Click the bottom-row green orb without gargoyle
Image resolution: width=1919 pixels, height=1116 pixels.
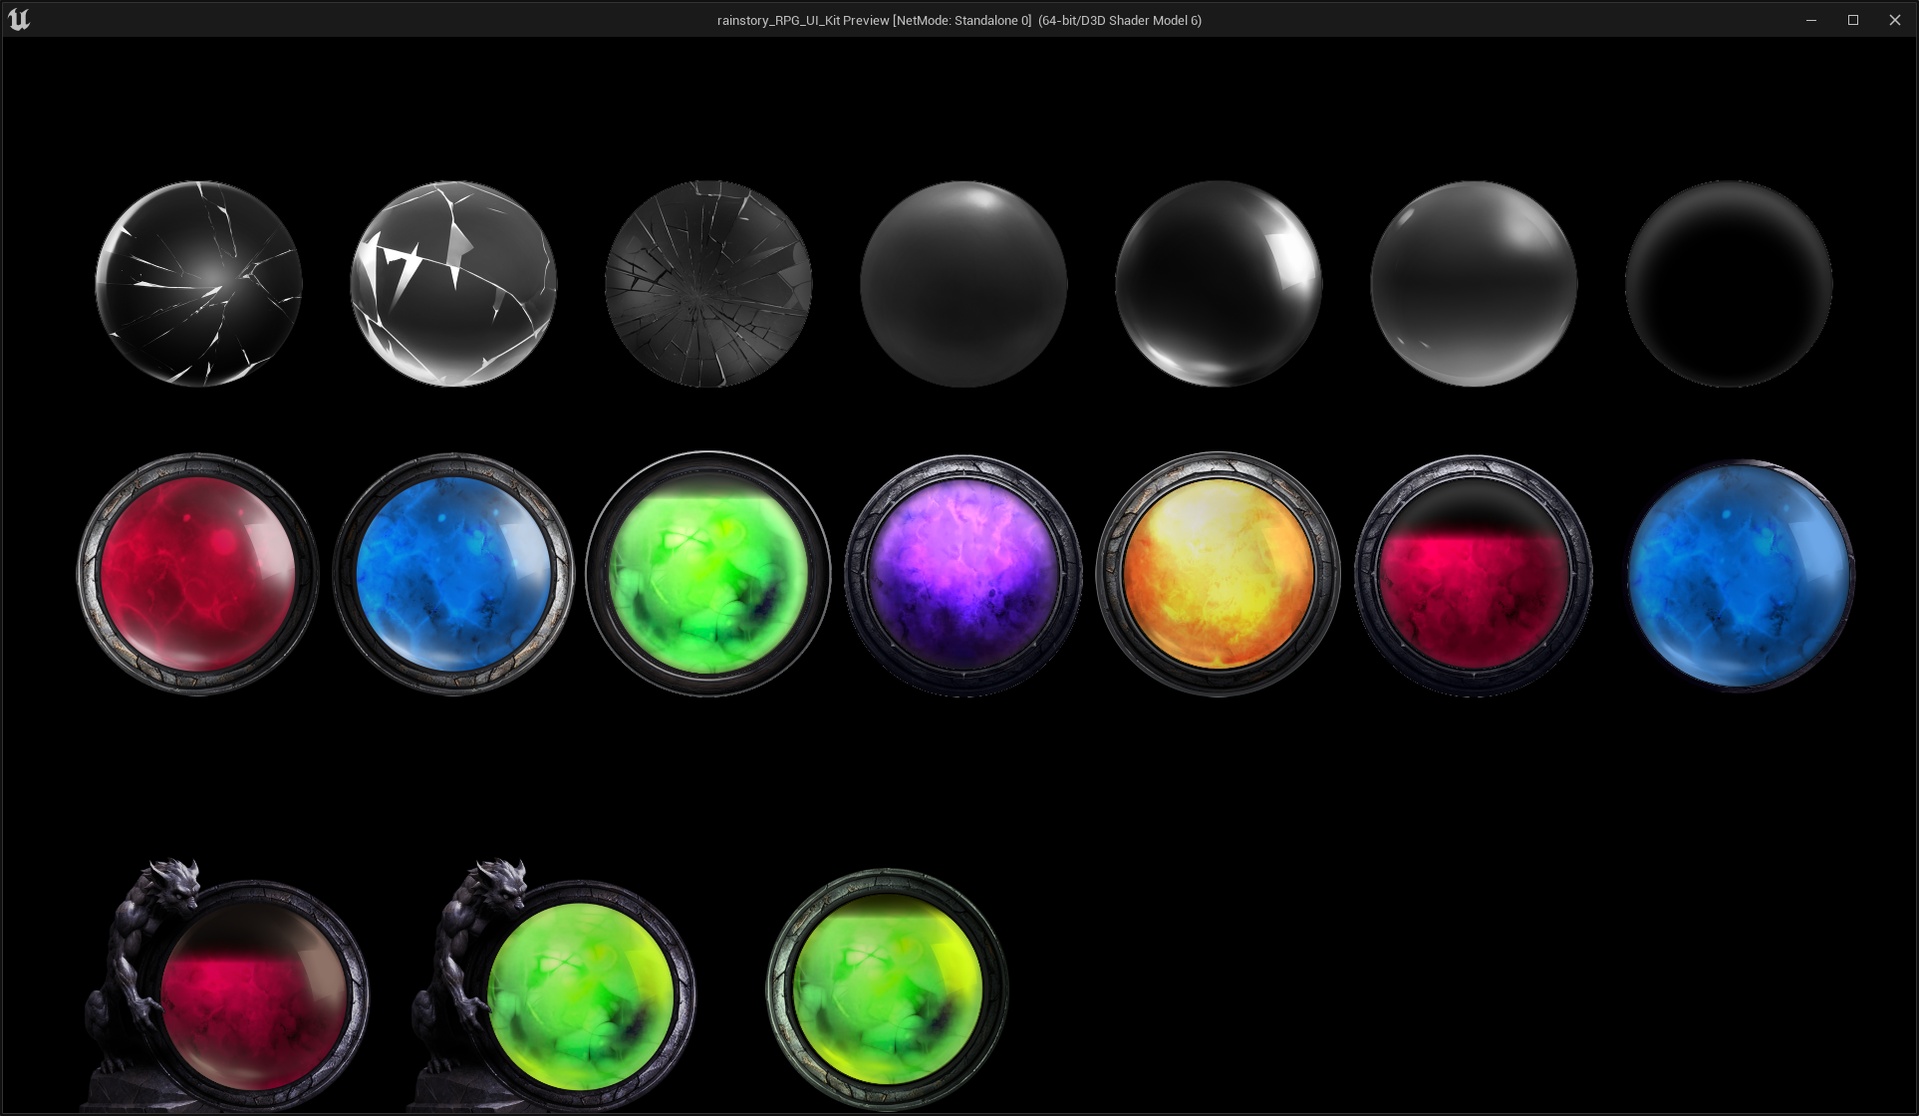pos(887,989)
